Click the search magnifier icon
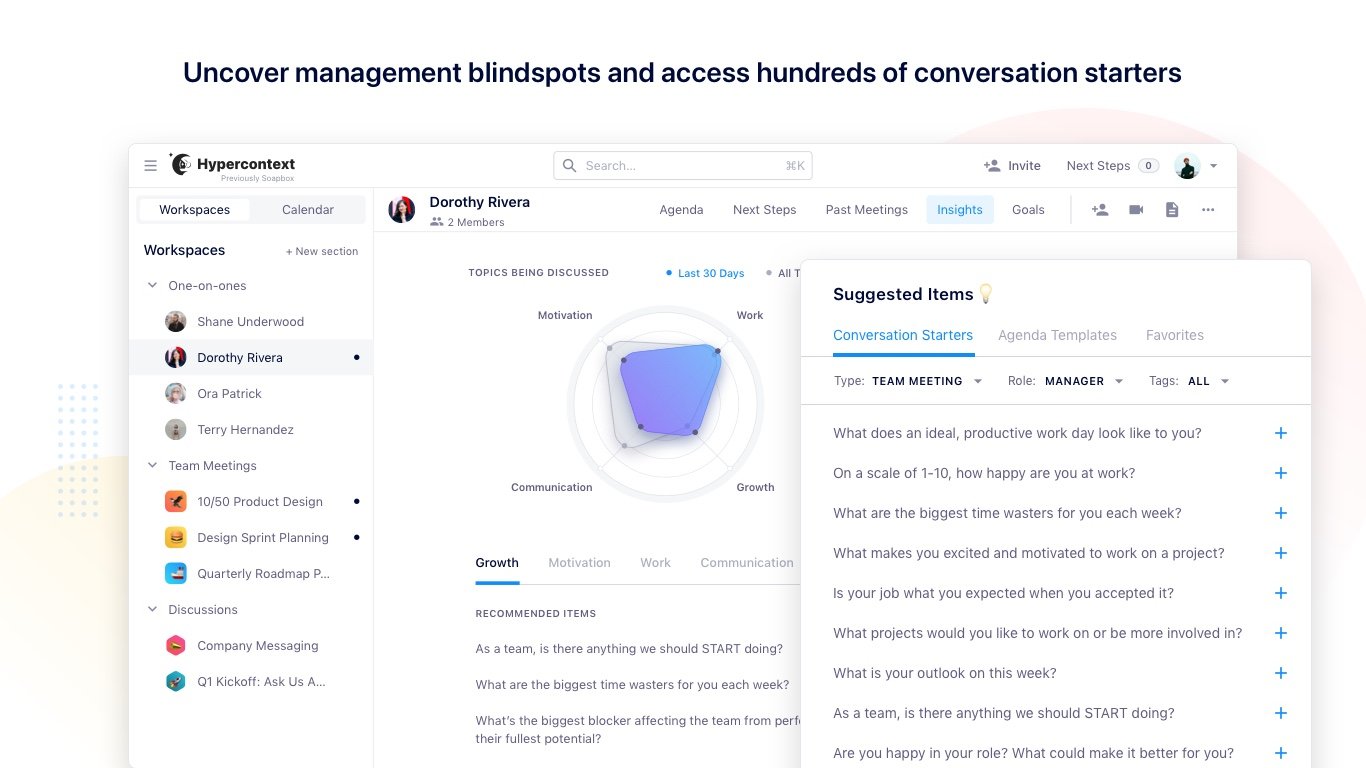The image size is (1366, 768). click(x=570, y=166)
